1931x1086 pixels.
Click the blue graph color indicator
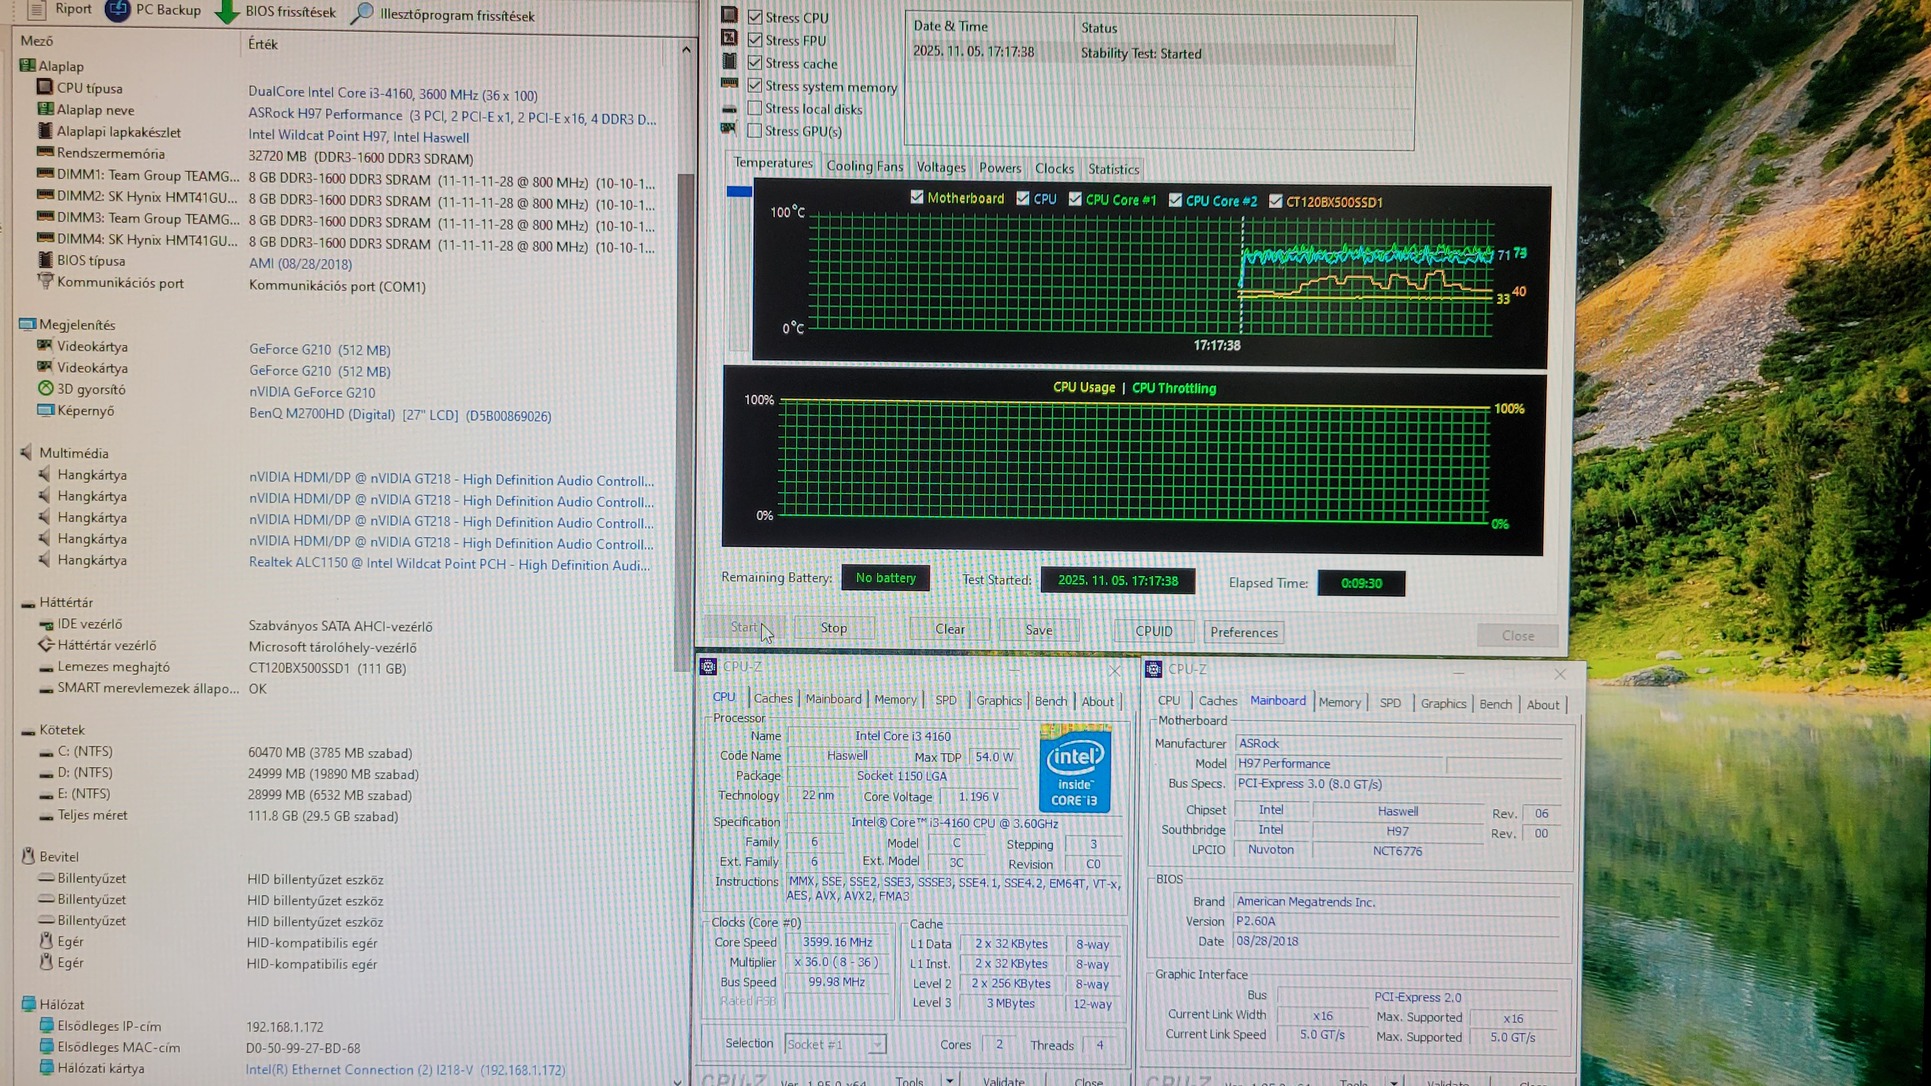pyautogui.click(x=739, y=191)
